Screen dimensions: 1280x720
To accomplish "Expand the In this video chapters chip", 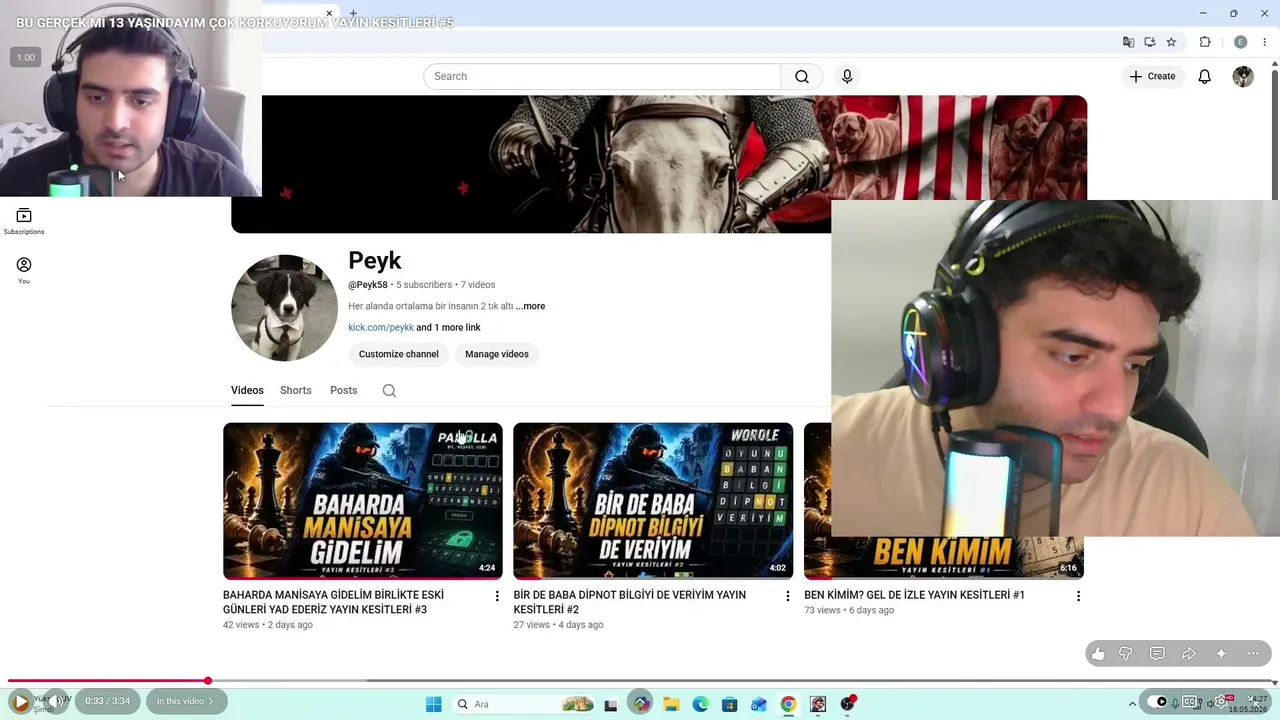I will pyautogui.click(x=187, y=701).
